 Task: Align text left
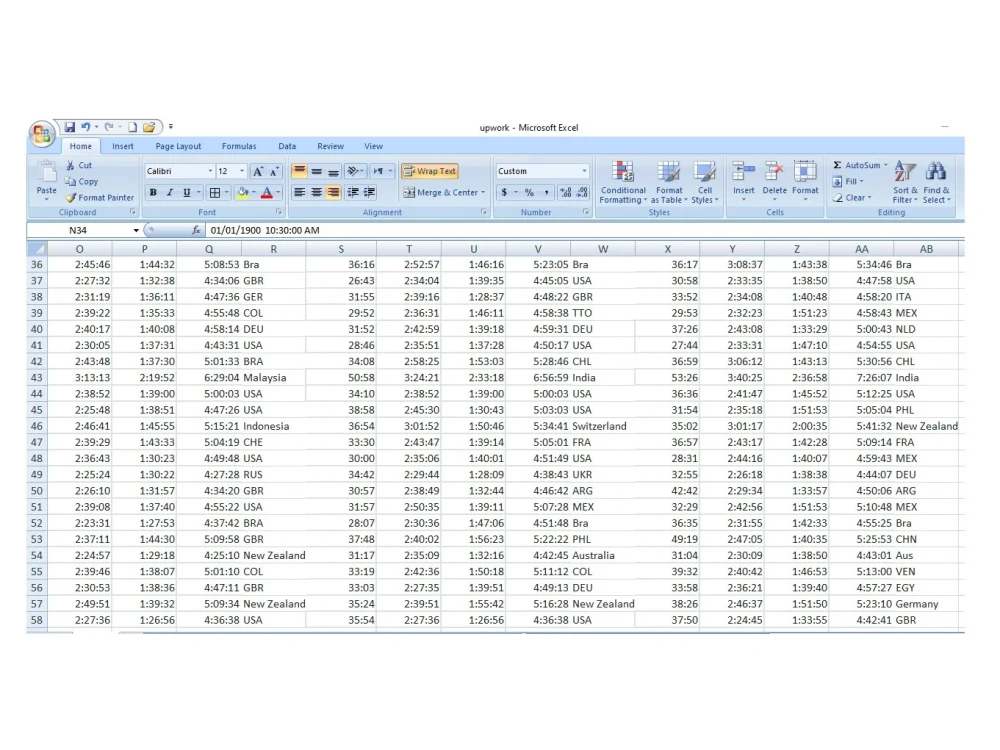point(299,193)
